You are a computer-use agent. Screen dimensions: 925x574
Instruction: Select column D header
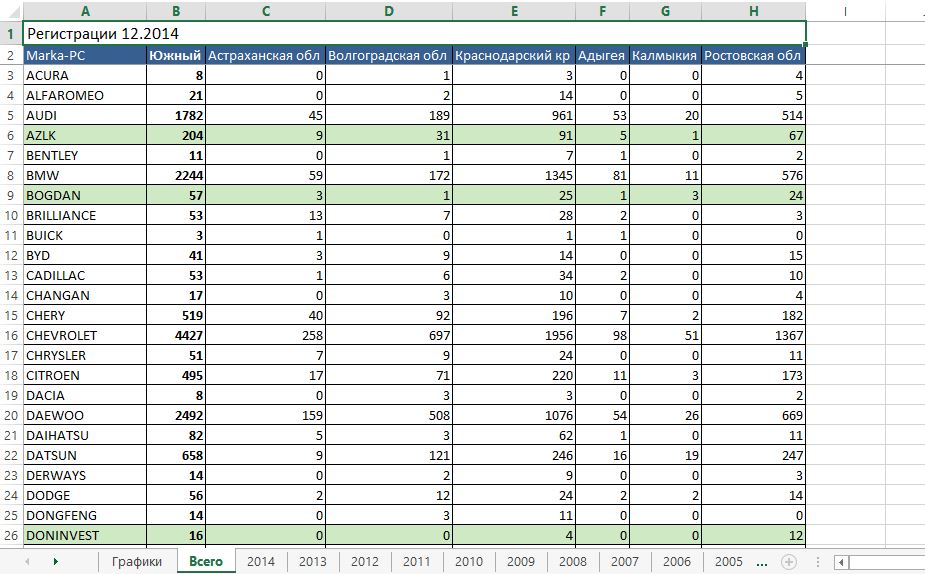coord(389,11)
